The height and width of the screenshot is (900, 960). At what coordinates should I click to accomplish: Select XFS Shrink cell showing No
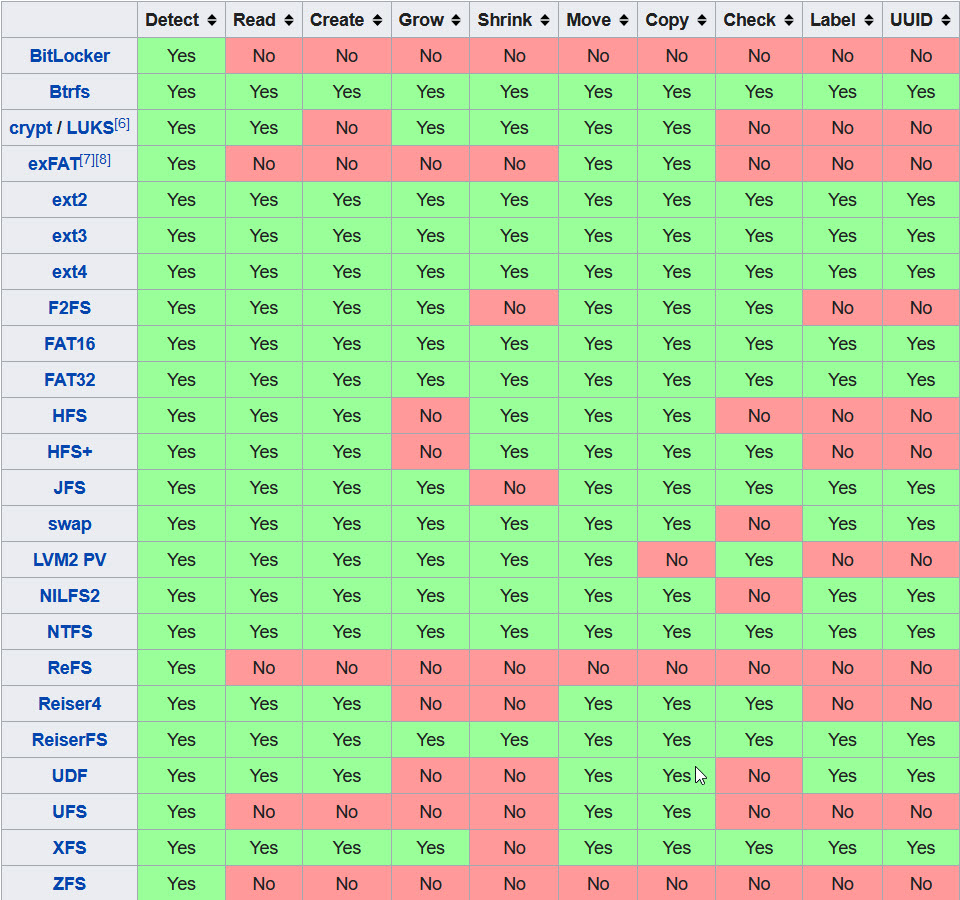click(514, 848)
